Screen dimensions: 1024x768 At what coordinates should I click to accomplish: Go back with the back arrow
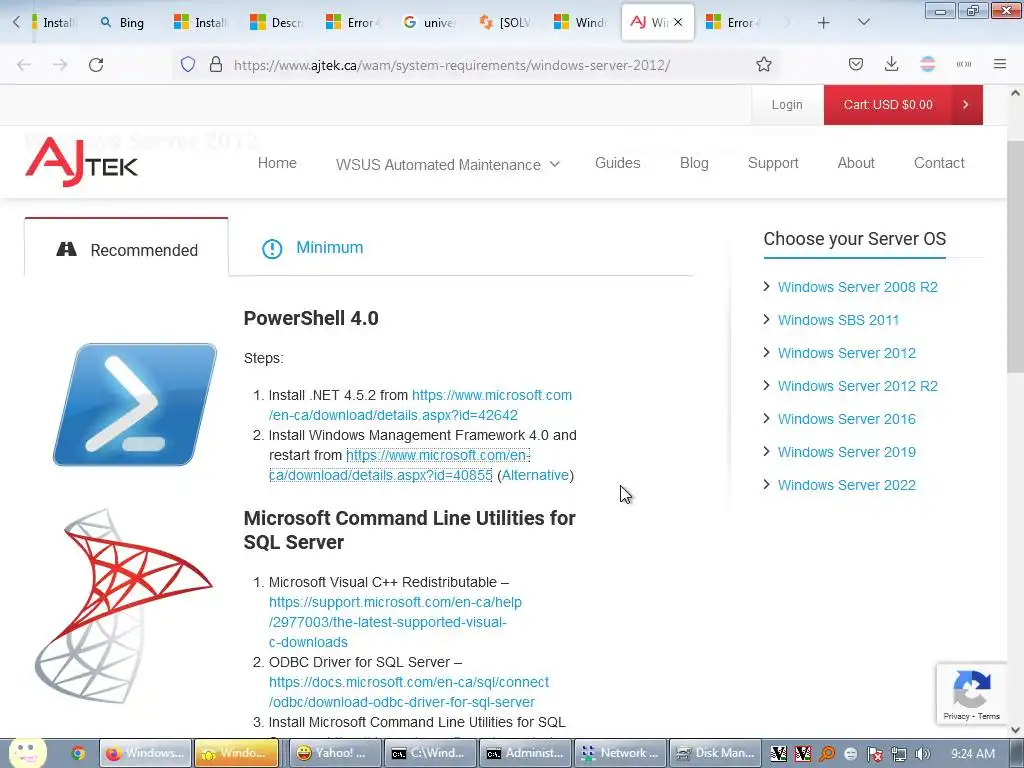24,65
